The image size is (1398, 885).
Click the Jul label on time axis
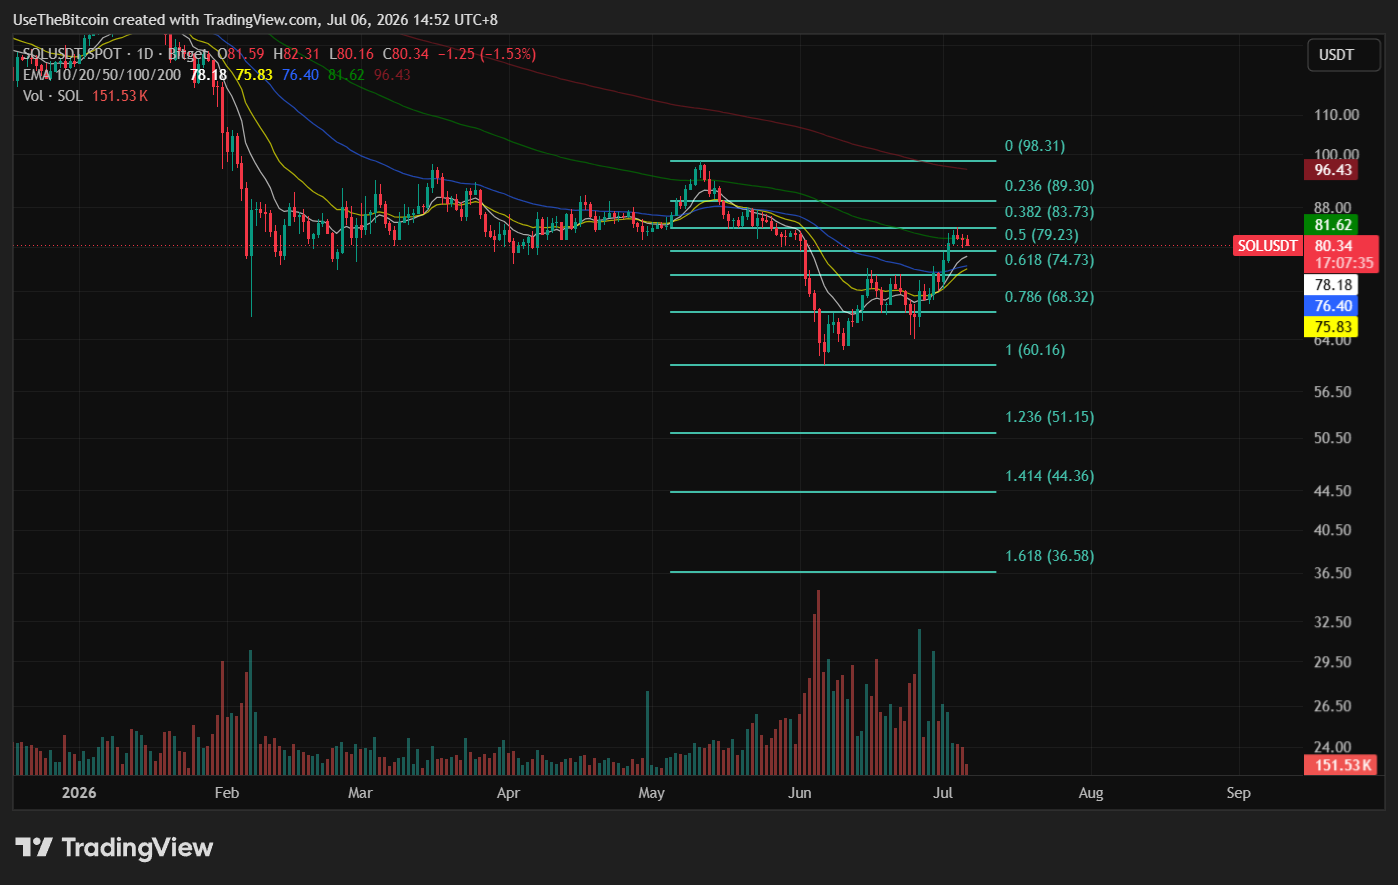[x=942, y=793]
